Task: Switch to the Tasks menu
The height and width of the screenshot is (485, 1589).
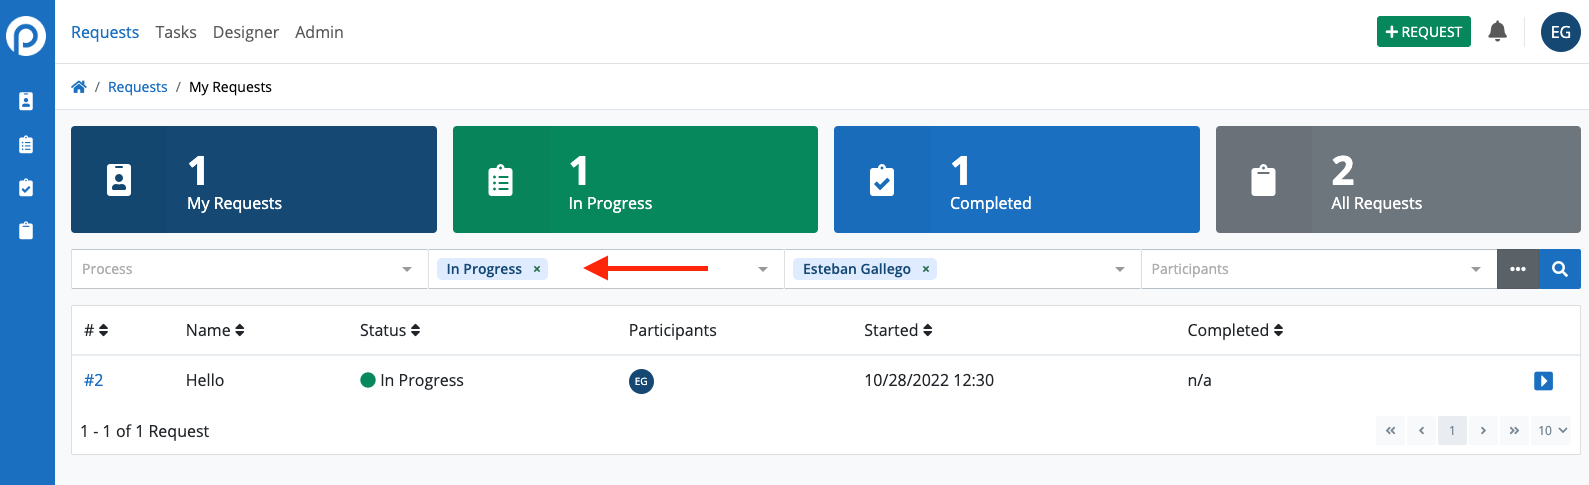Action: click(x=176, y=32)
